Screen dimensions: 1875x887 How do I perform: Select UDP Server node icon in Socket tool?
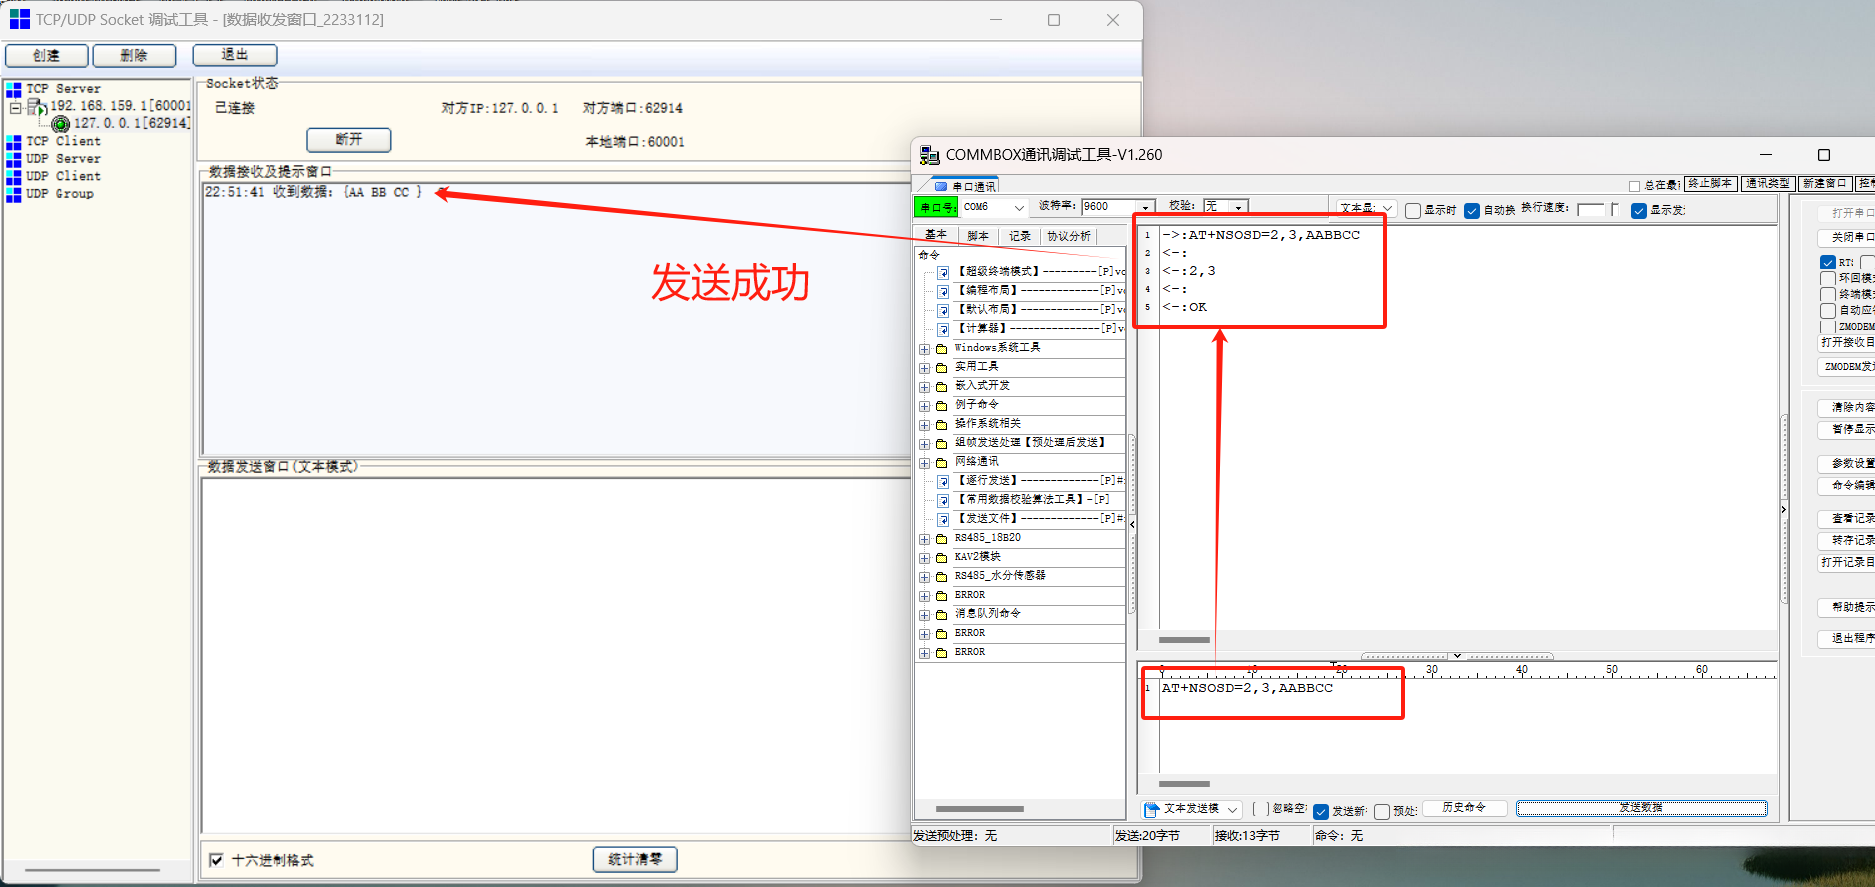14,160
